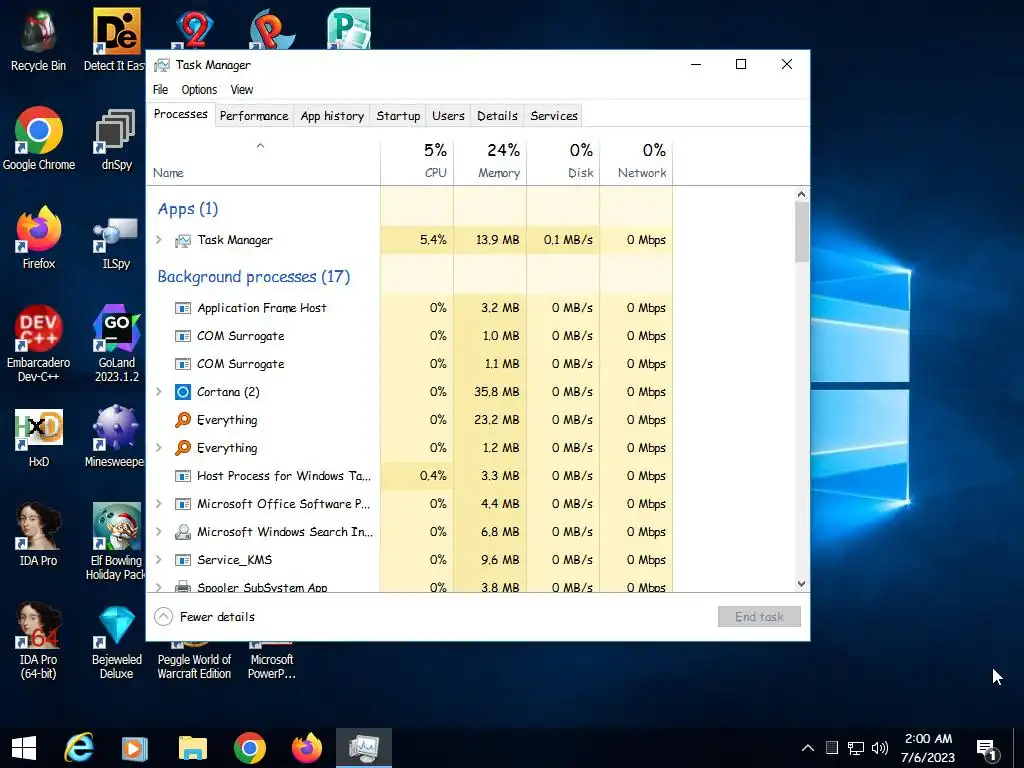This screenshot has height=768, width=1024.
Task: Expand second Everything process row
Action: tap(159, 447)
